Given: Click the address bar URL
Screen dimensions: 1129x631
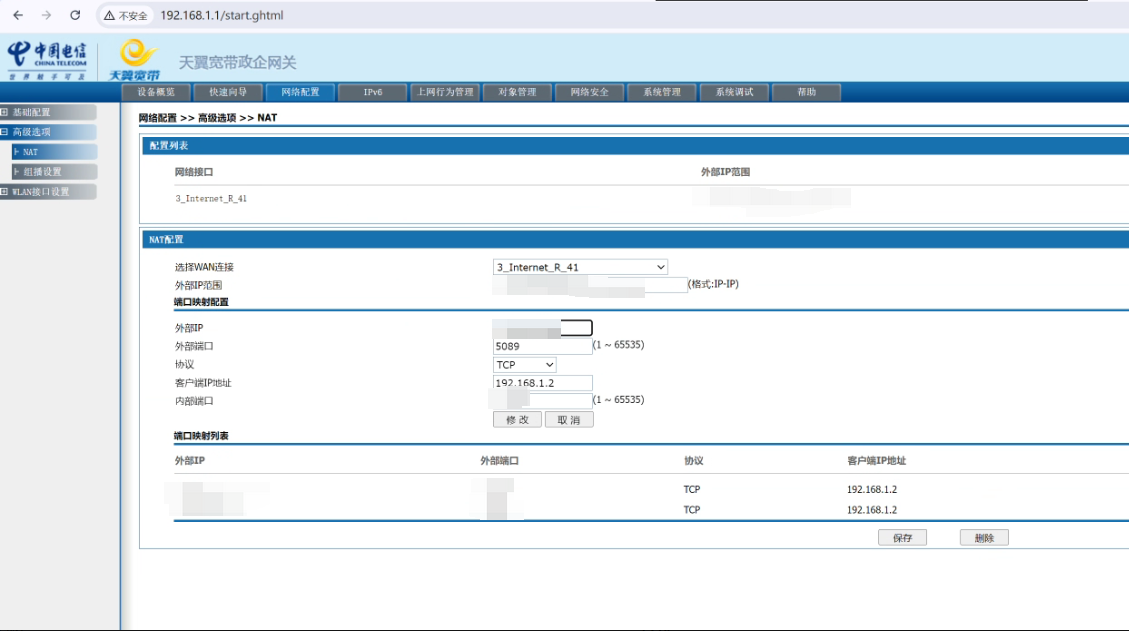Looking at the screenshot, I should 222,15.
